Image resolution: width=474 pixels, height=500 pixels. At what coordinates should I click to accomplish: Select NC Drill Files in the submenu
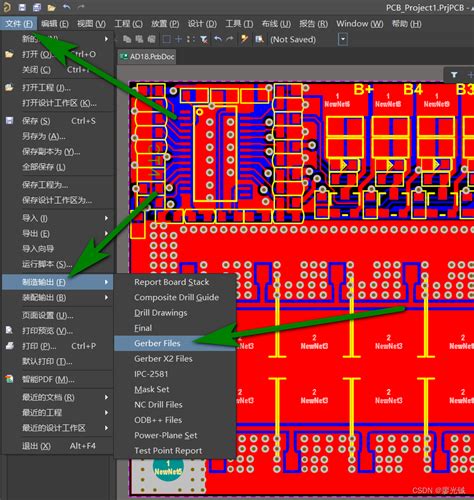pyautogui.click(x=175, y=405)
